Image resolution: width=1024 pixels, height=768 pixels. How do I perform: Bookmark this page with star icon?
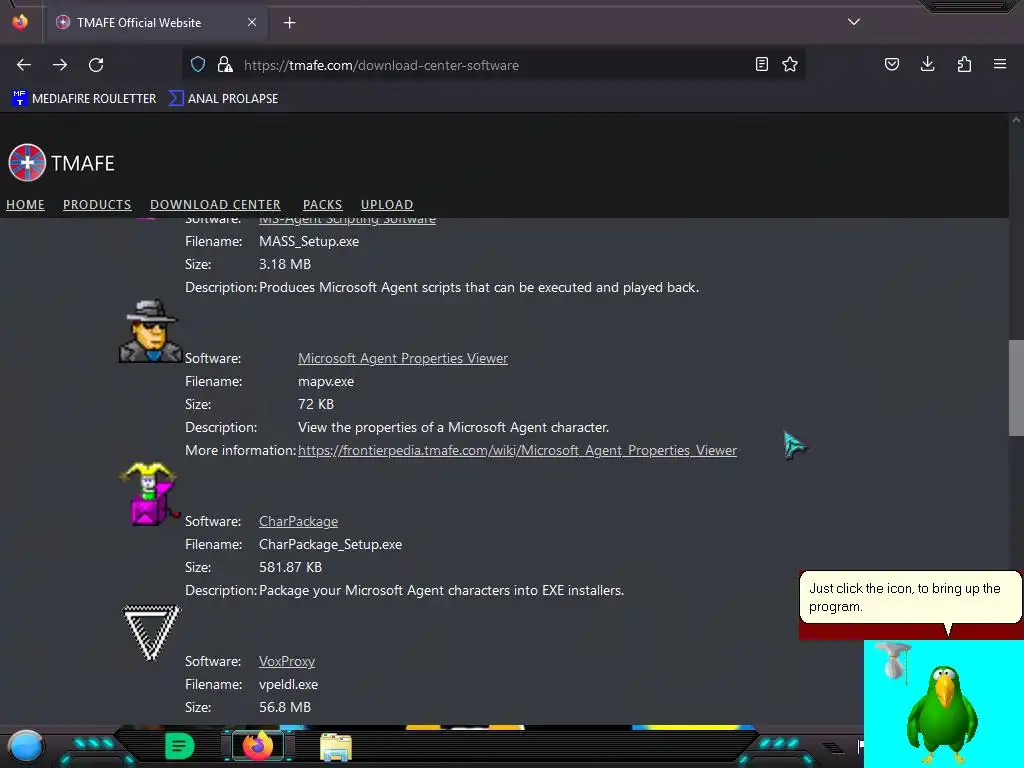(x=790, y=64)
